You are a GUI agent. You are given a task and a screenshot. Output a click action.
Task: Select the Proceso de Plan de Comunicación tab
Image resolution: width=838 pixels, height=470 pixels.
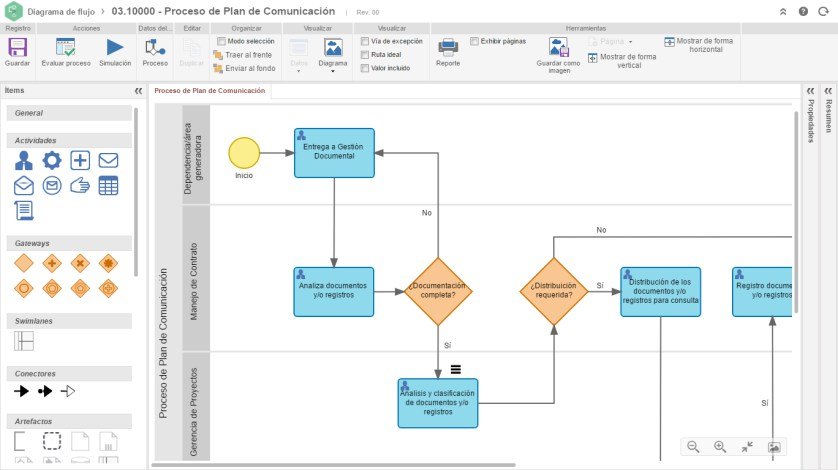(210, 91)
